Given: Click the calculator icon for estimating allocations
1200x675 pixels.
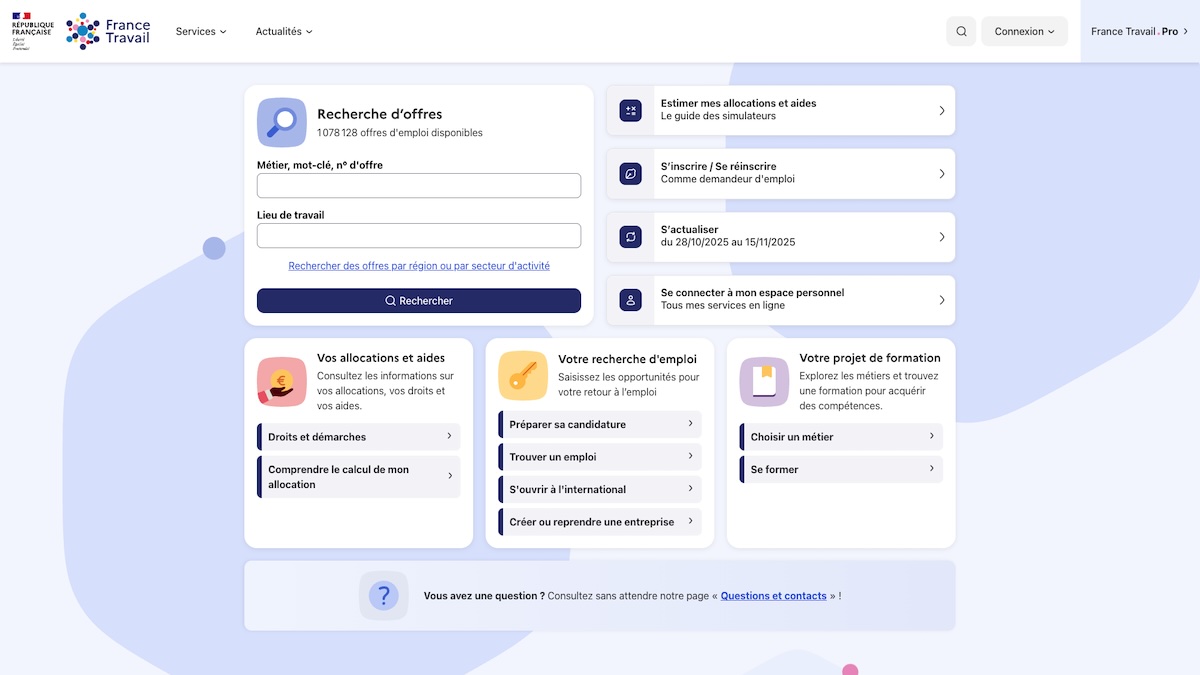Looking at the screenshot, I should pos(630,110).
